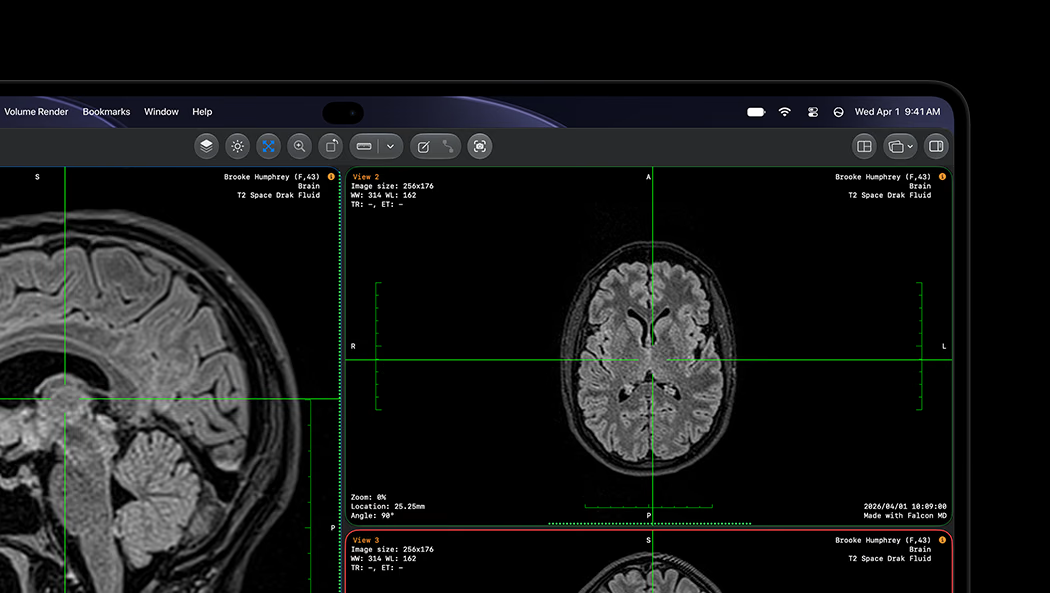Open the Bookmarks menu
The image size is (1050, 593).
point(106,112)
